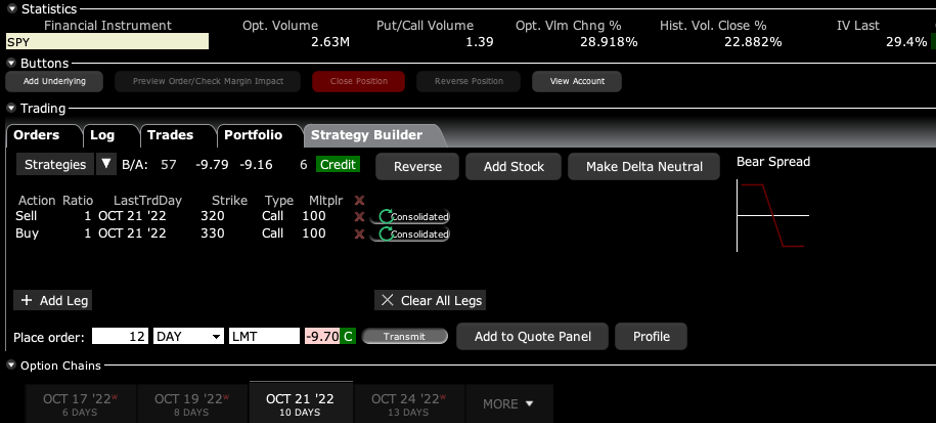
Task: Click Make Delta Neutral button
Action: [x=644, y=166]
